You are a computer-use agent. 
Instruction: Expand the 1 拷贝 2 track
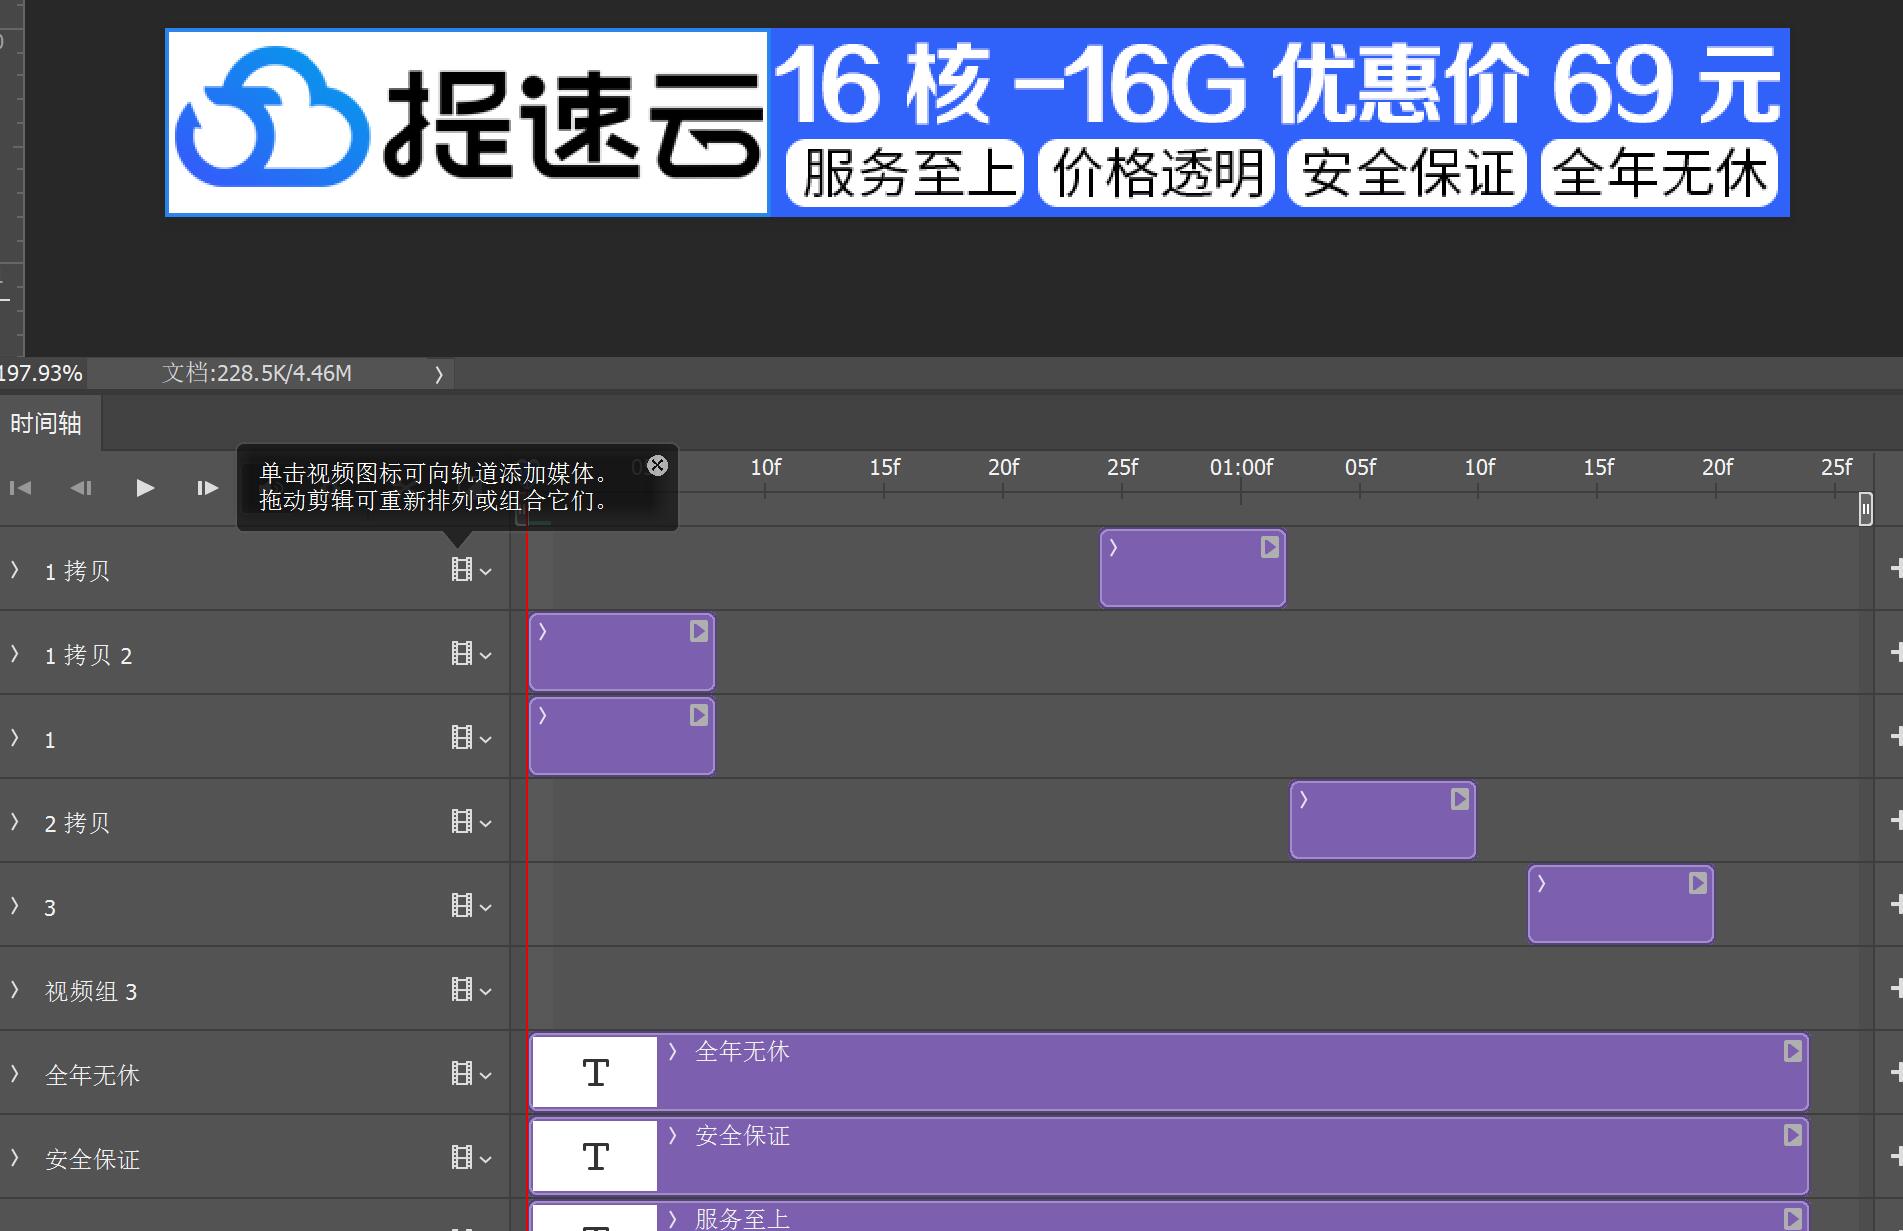[x=15, y=654]
